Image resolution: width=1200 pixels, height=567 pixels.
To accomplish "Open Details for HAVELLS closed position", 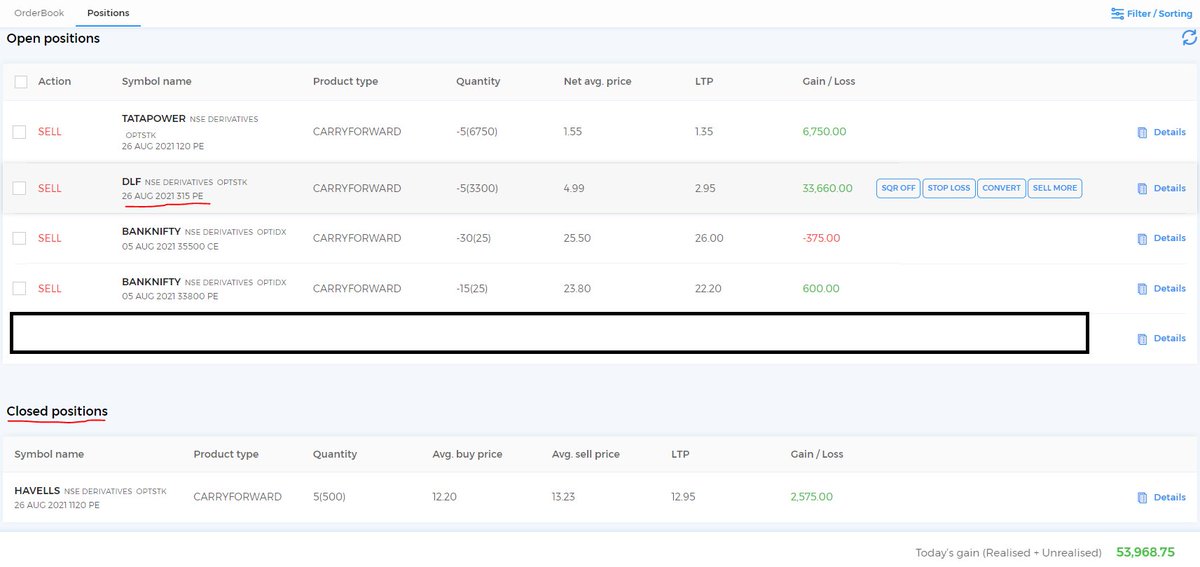I will [x=1161, y=497].
